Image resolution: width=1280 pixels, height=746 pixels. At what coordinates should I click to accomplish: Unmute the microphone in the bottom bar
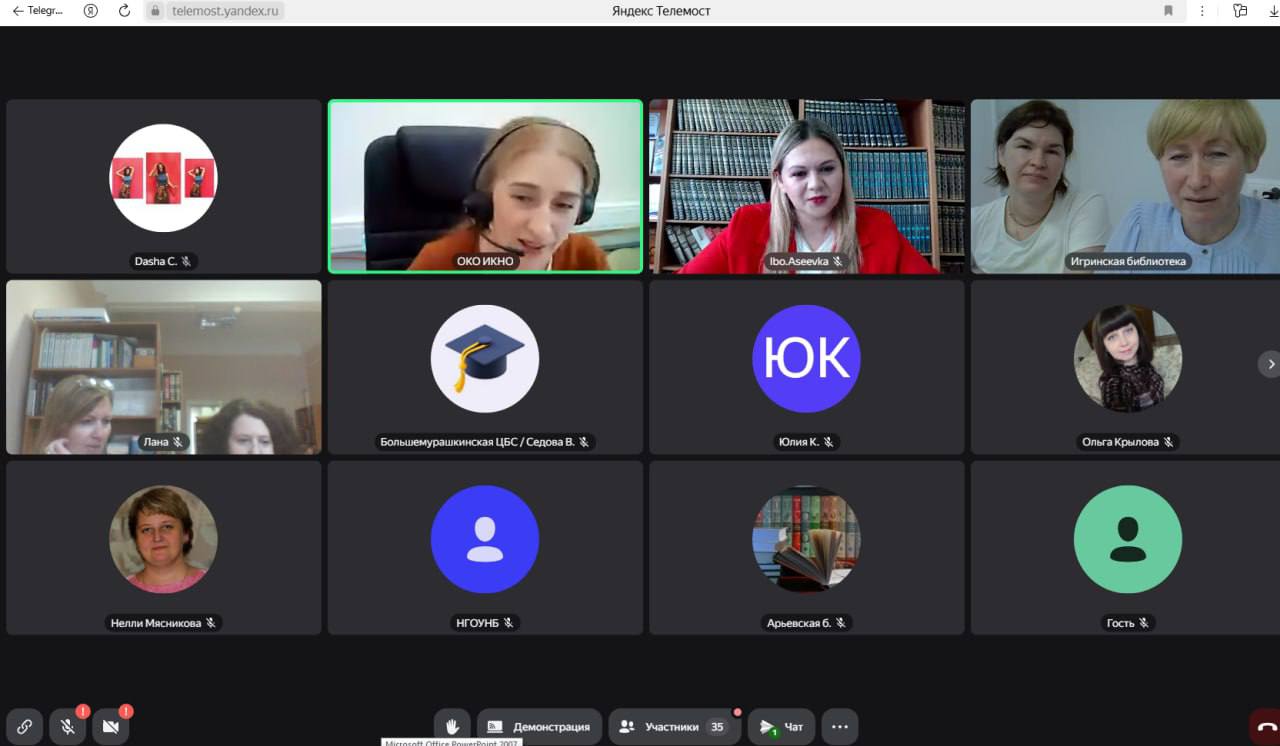coord(68,727)
